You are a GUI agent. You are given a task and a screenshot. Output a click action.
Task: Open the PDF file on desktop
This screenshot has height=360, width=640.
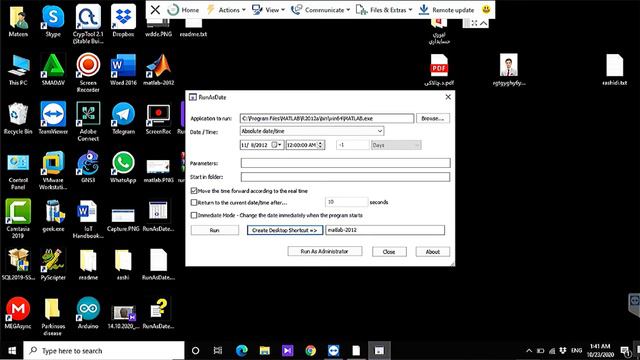pyautogui.click(x=439, y=69)
